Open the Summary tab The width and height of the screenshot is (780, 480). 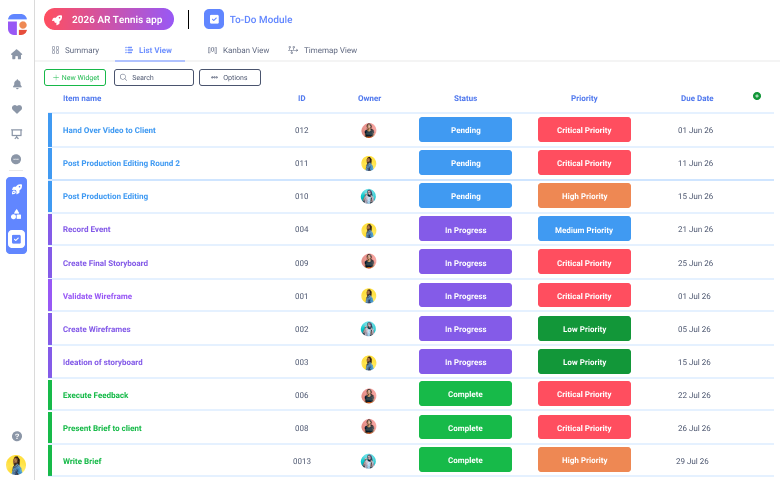point(75,50)
